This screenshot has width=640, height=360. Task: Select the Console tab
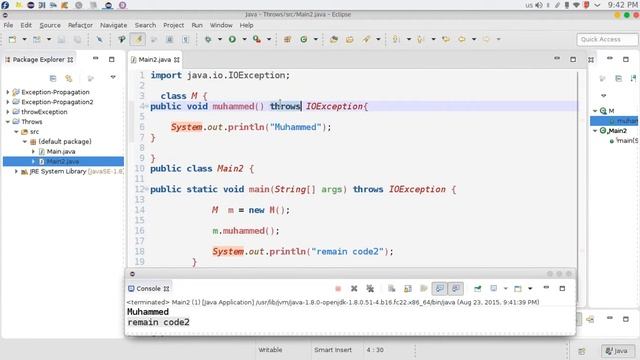pos(148,289)
